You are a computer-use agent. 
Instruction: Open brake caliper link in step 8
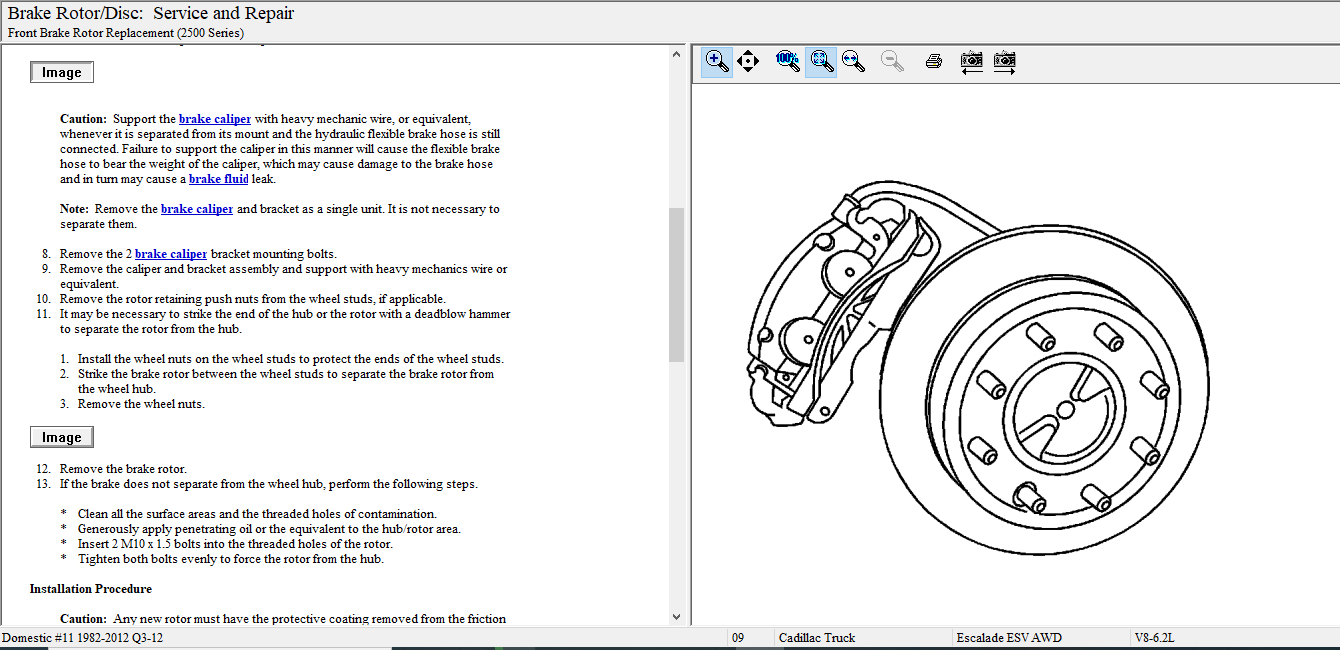[171, 254]
